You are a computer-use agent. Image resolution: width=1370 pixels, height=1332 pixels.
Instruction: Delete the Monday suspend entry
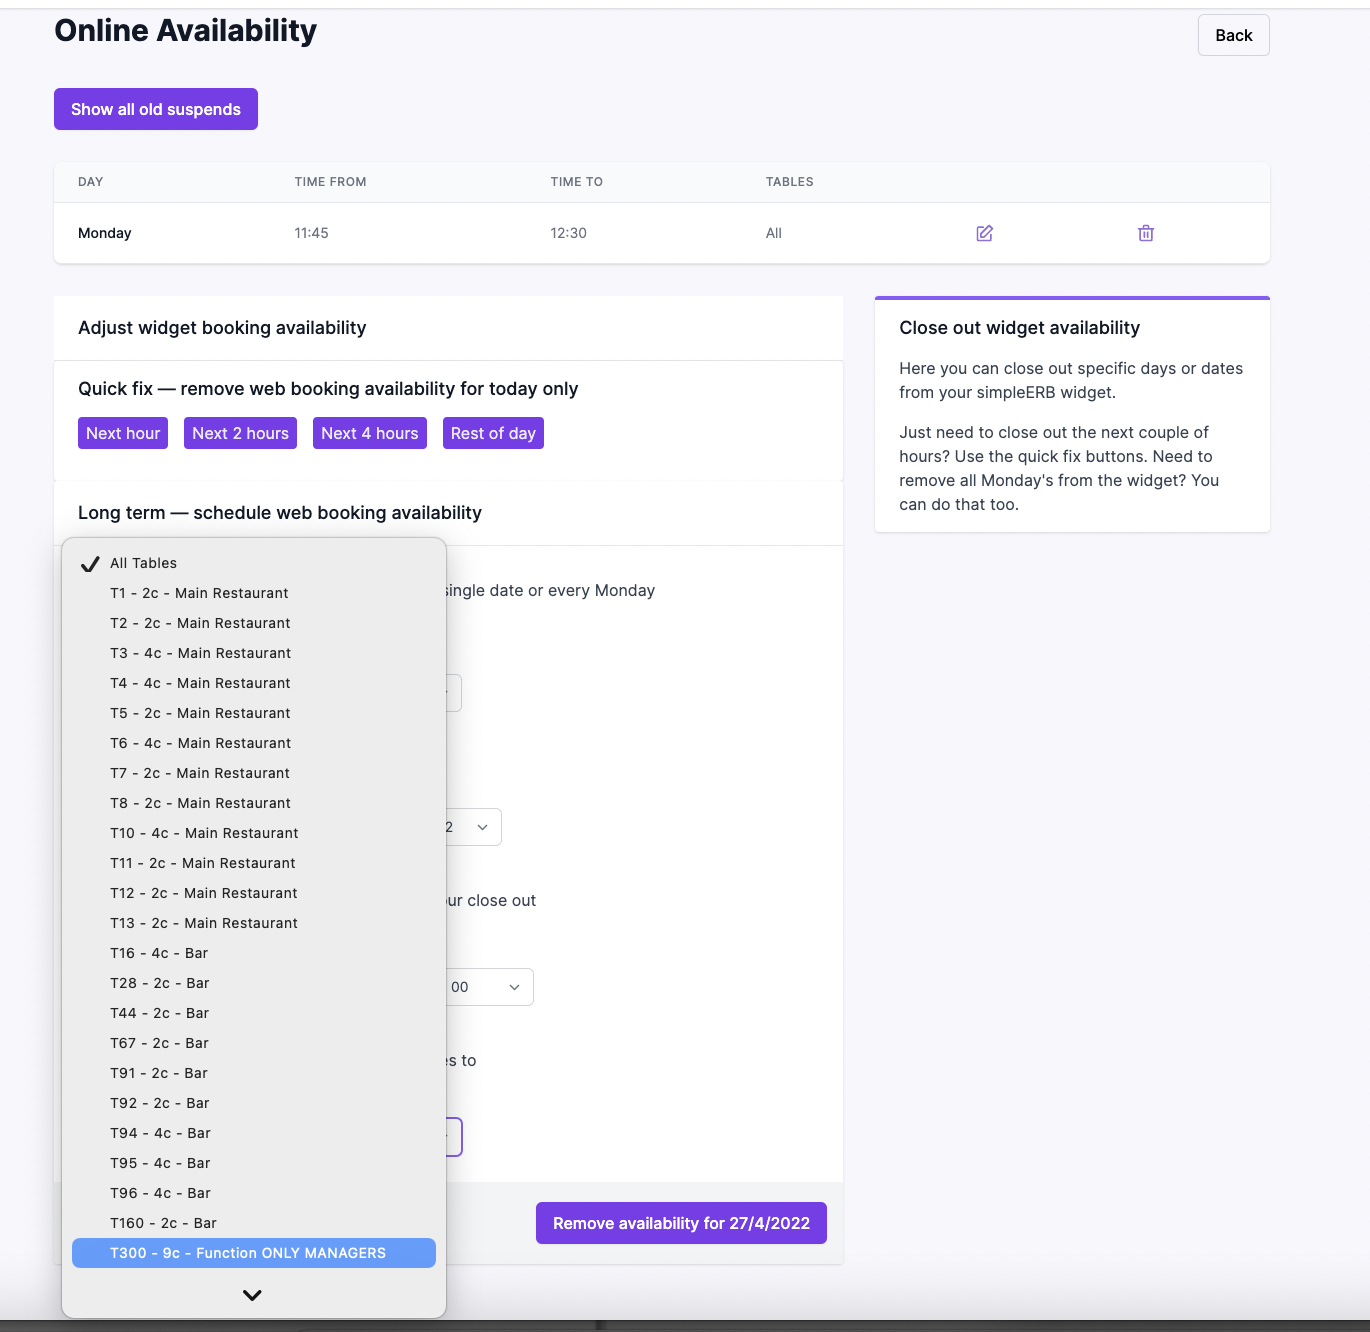coord(1146,233)
